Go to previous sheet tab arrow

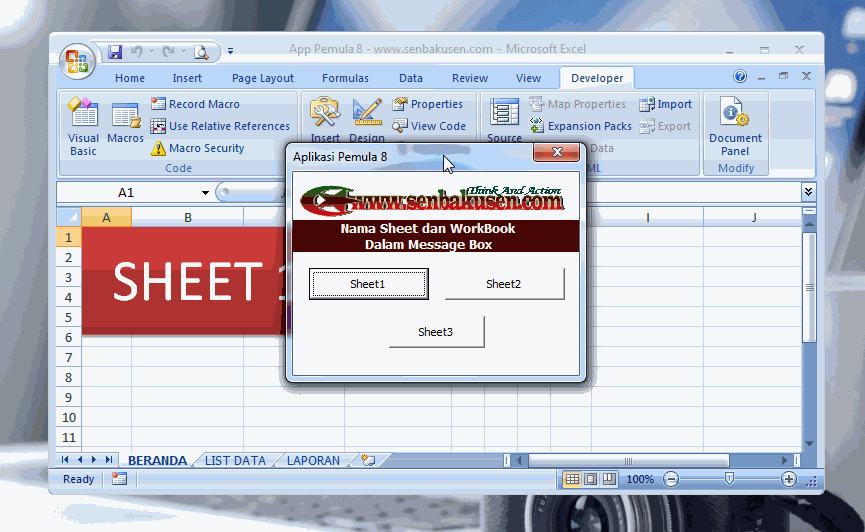click(80, 460)
